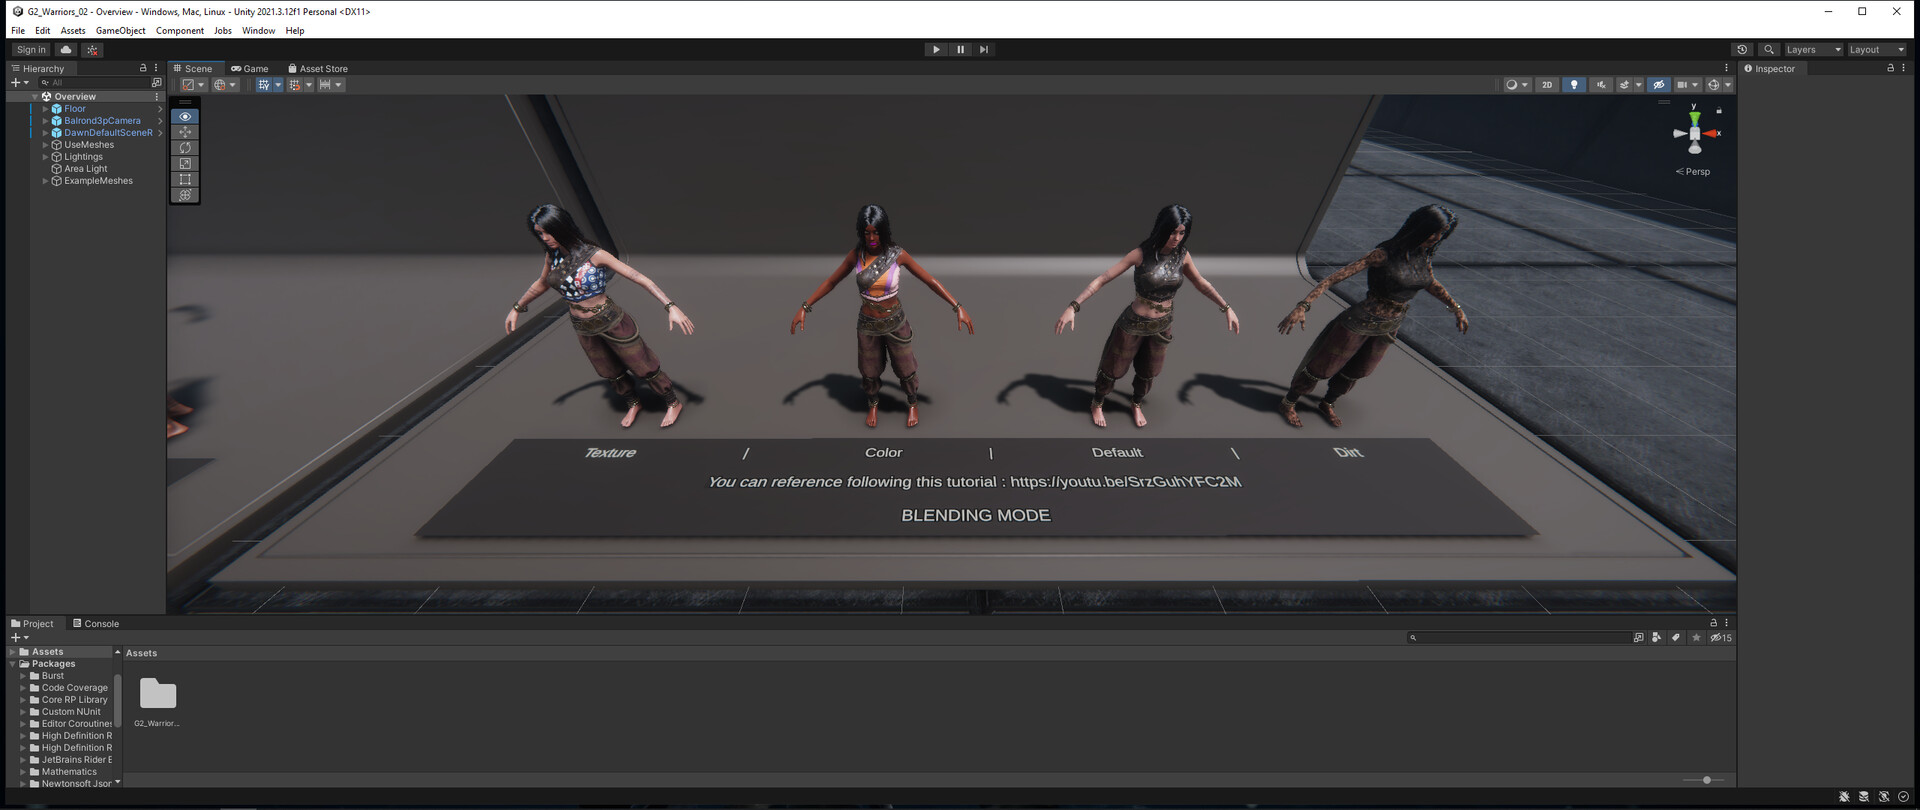This screenshot has width=1920, height=810.
Task: Open Overview scene kebab menu
Action: 157,97
